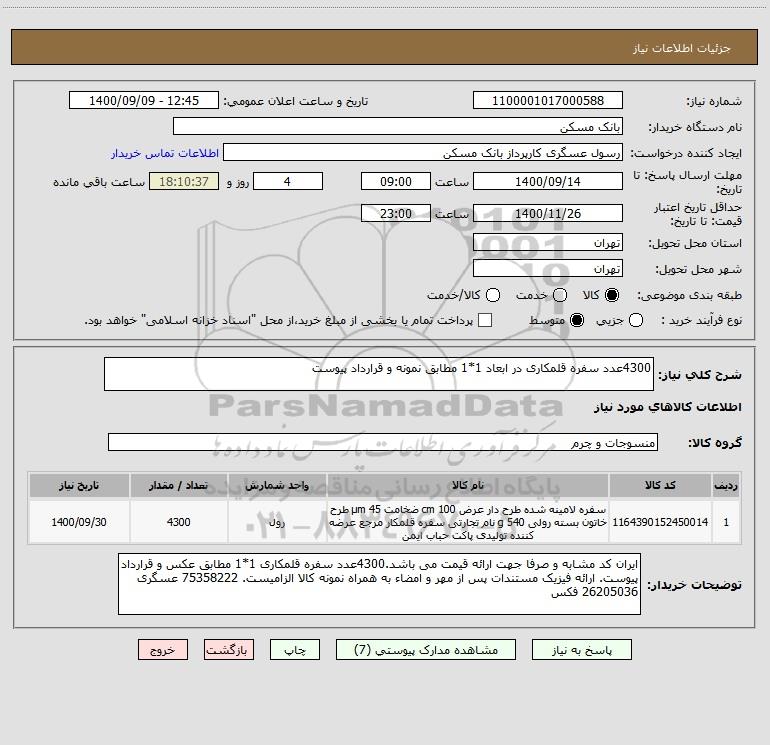Click the 'تعداد / مقدار' column header
This screenshot has width=770, height=745.
[178, 485]
